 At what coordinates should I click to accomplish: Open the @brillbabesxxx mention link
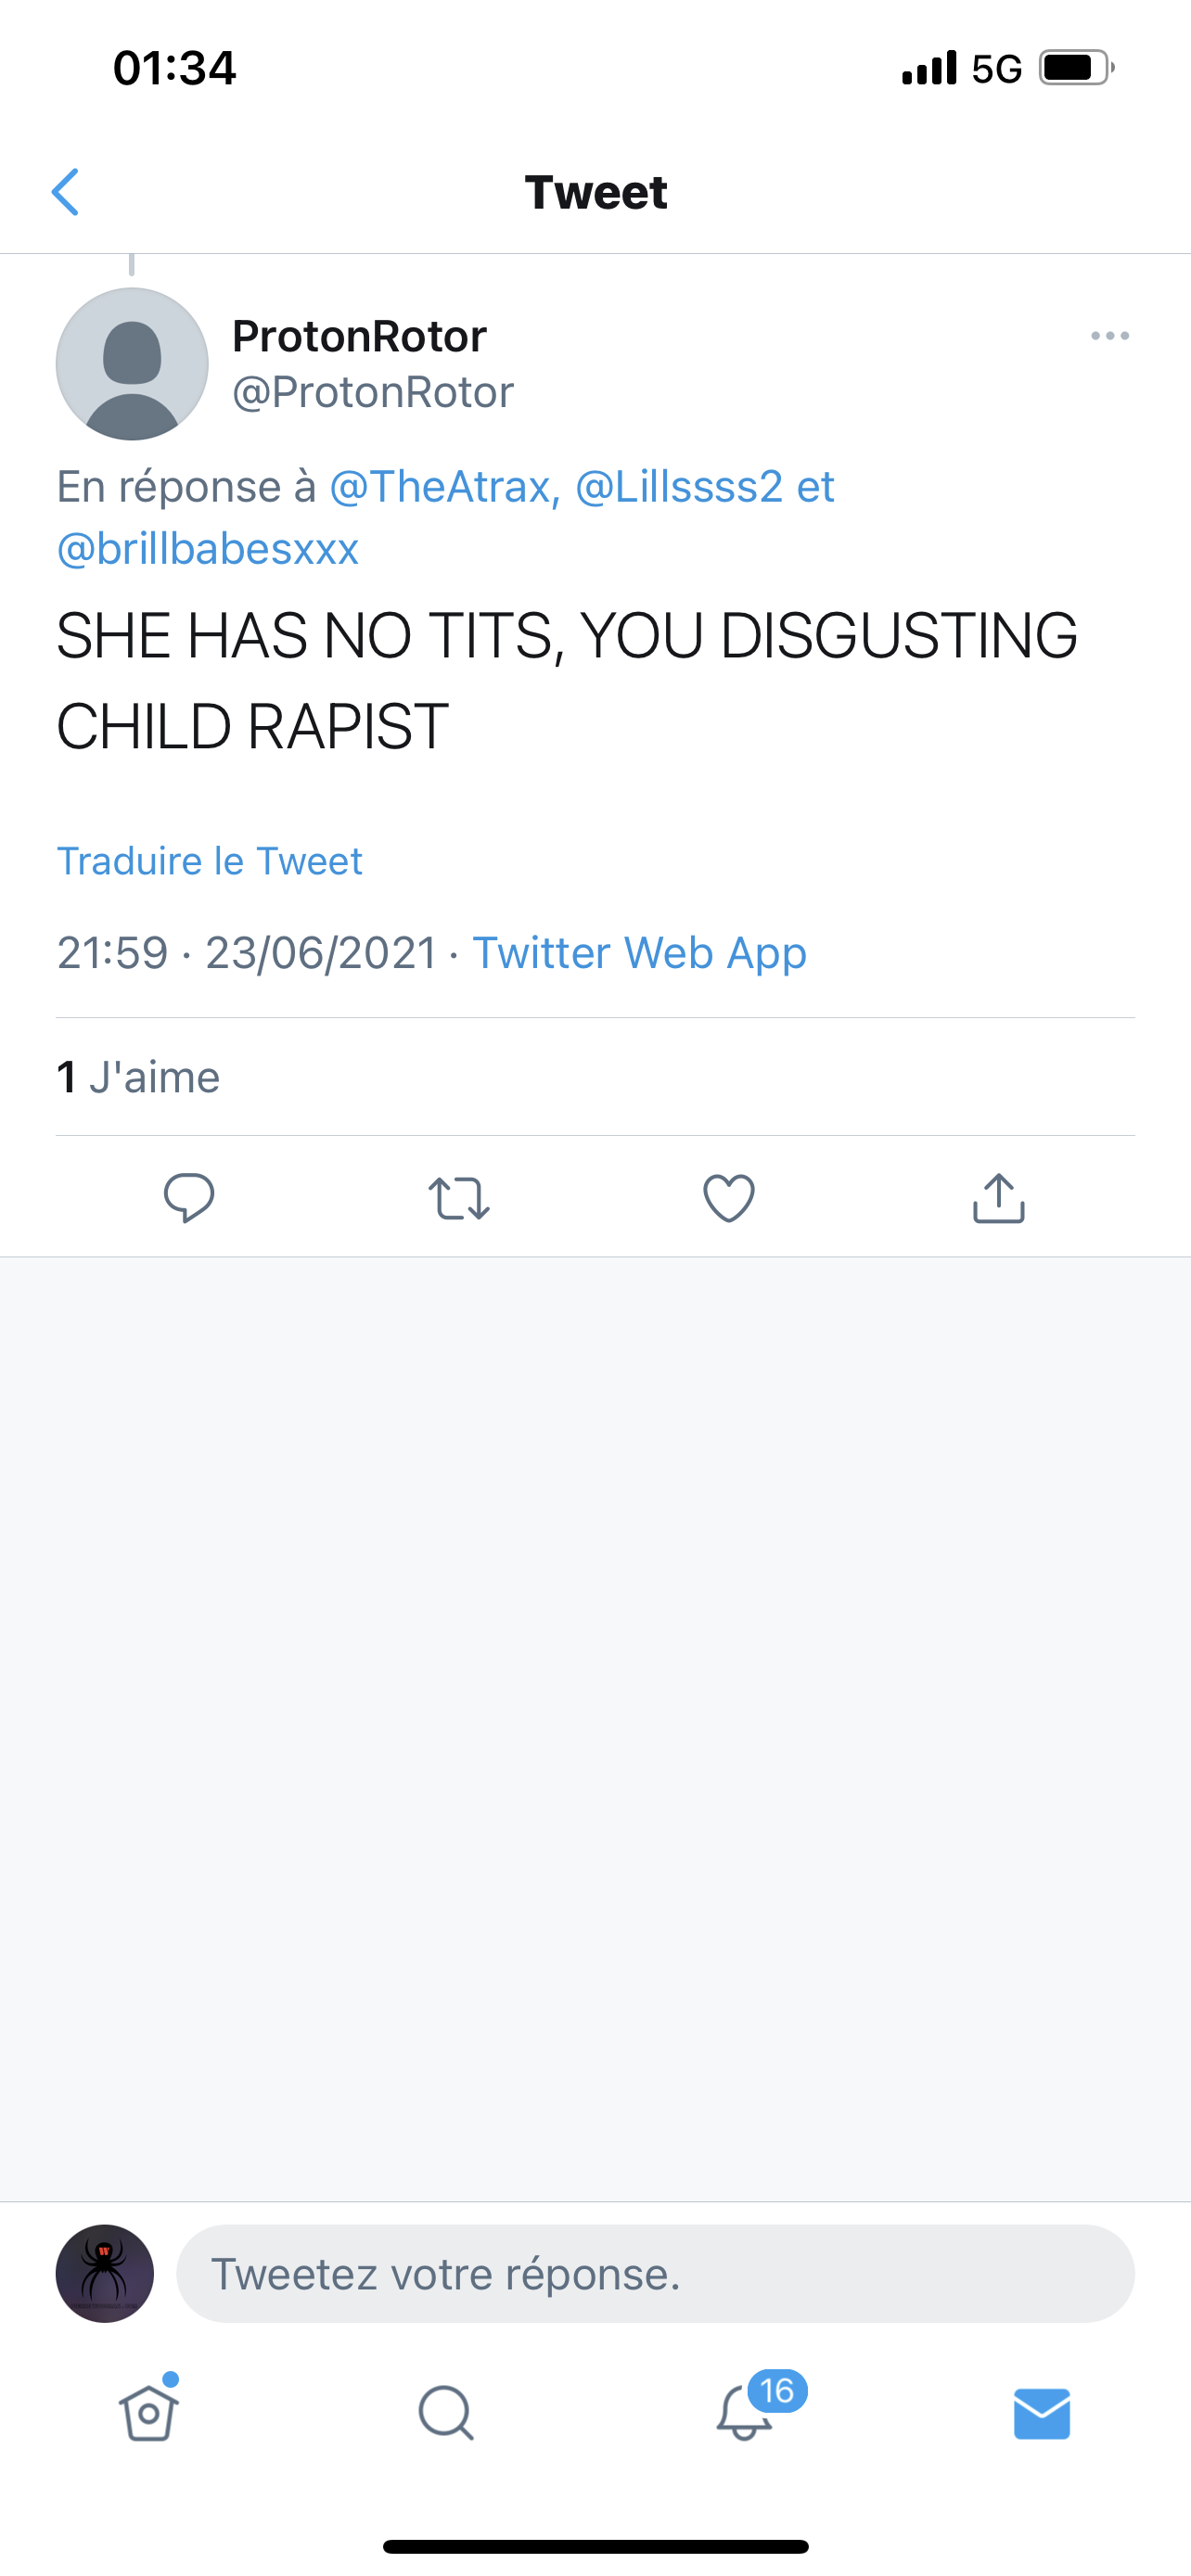tap(208, 549)
